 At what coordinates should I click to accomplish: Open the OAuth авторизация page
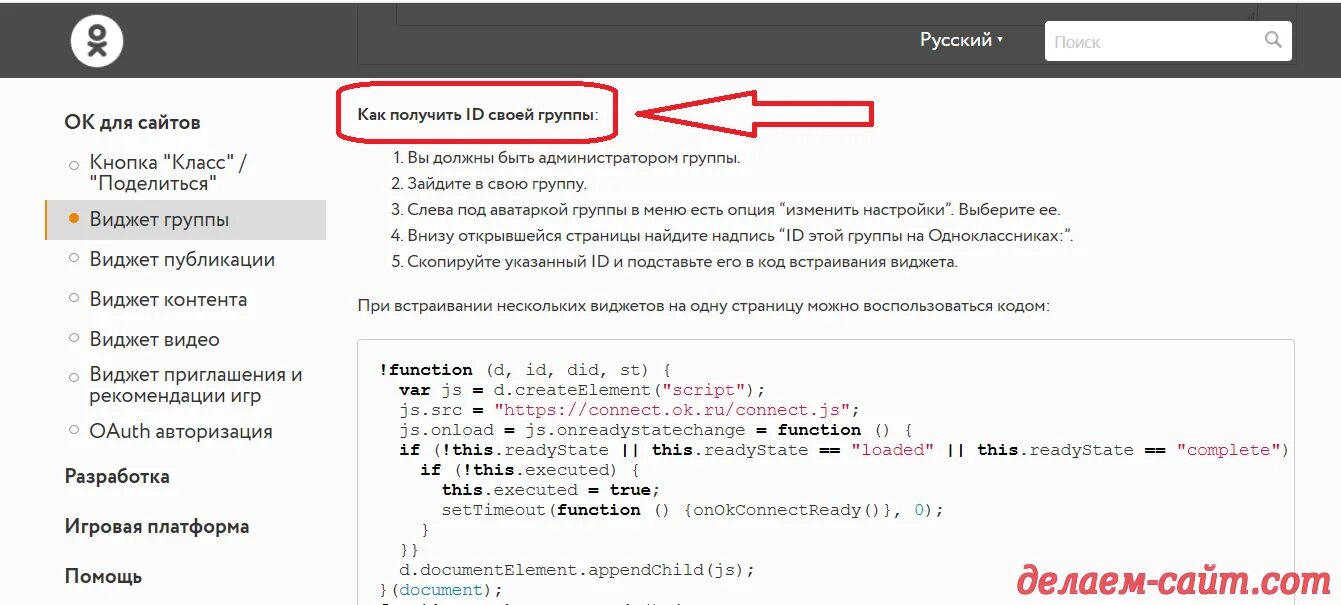click(181, 431)
